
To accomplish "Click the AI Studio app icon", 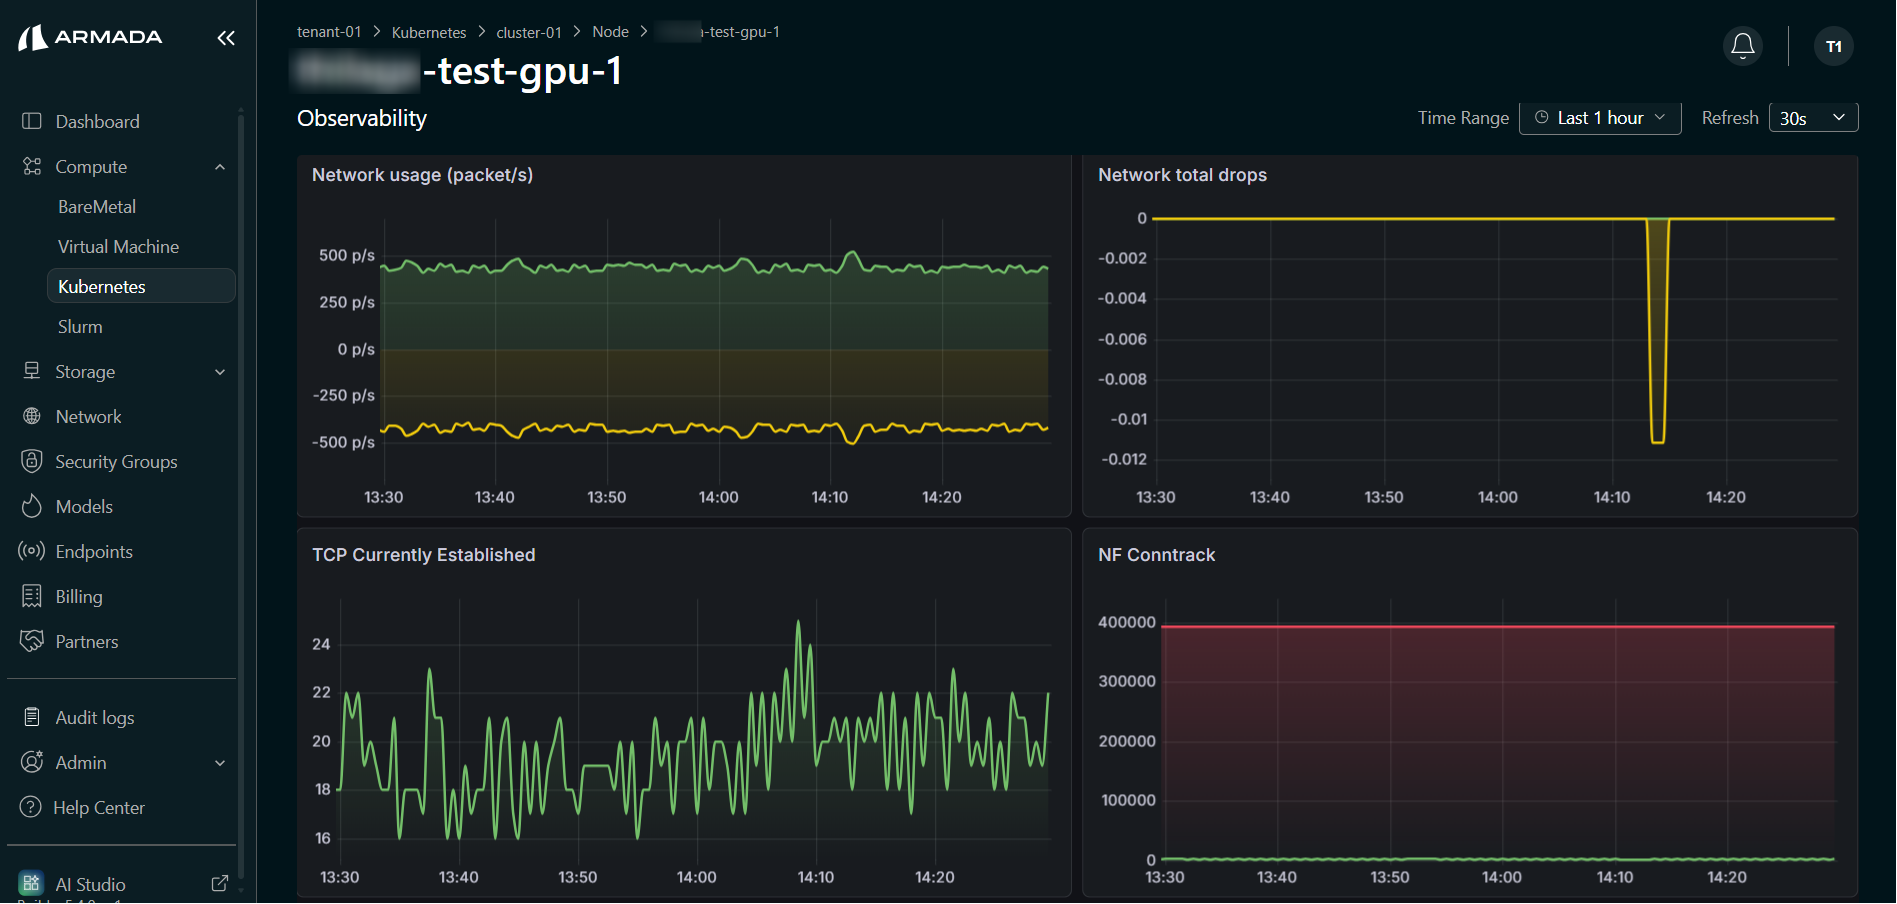I will pyautogui.click(x=31, y=883).
